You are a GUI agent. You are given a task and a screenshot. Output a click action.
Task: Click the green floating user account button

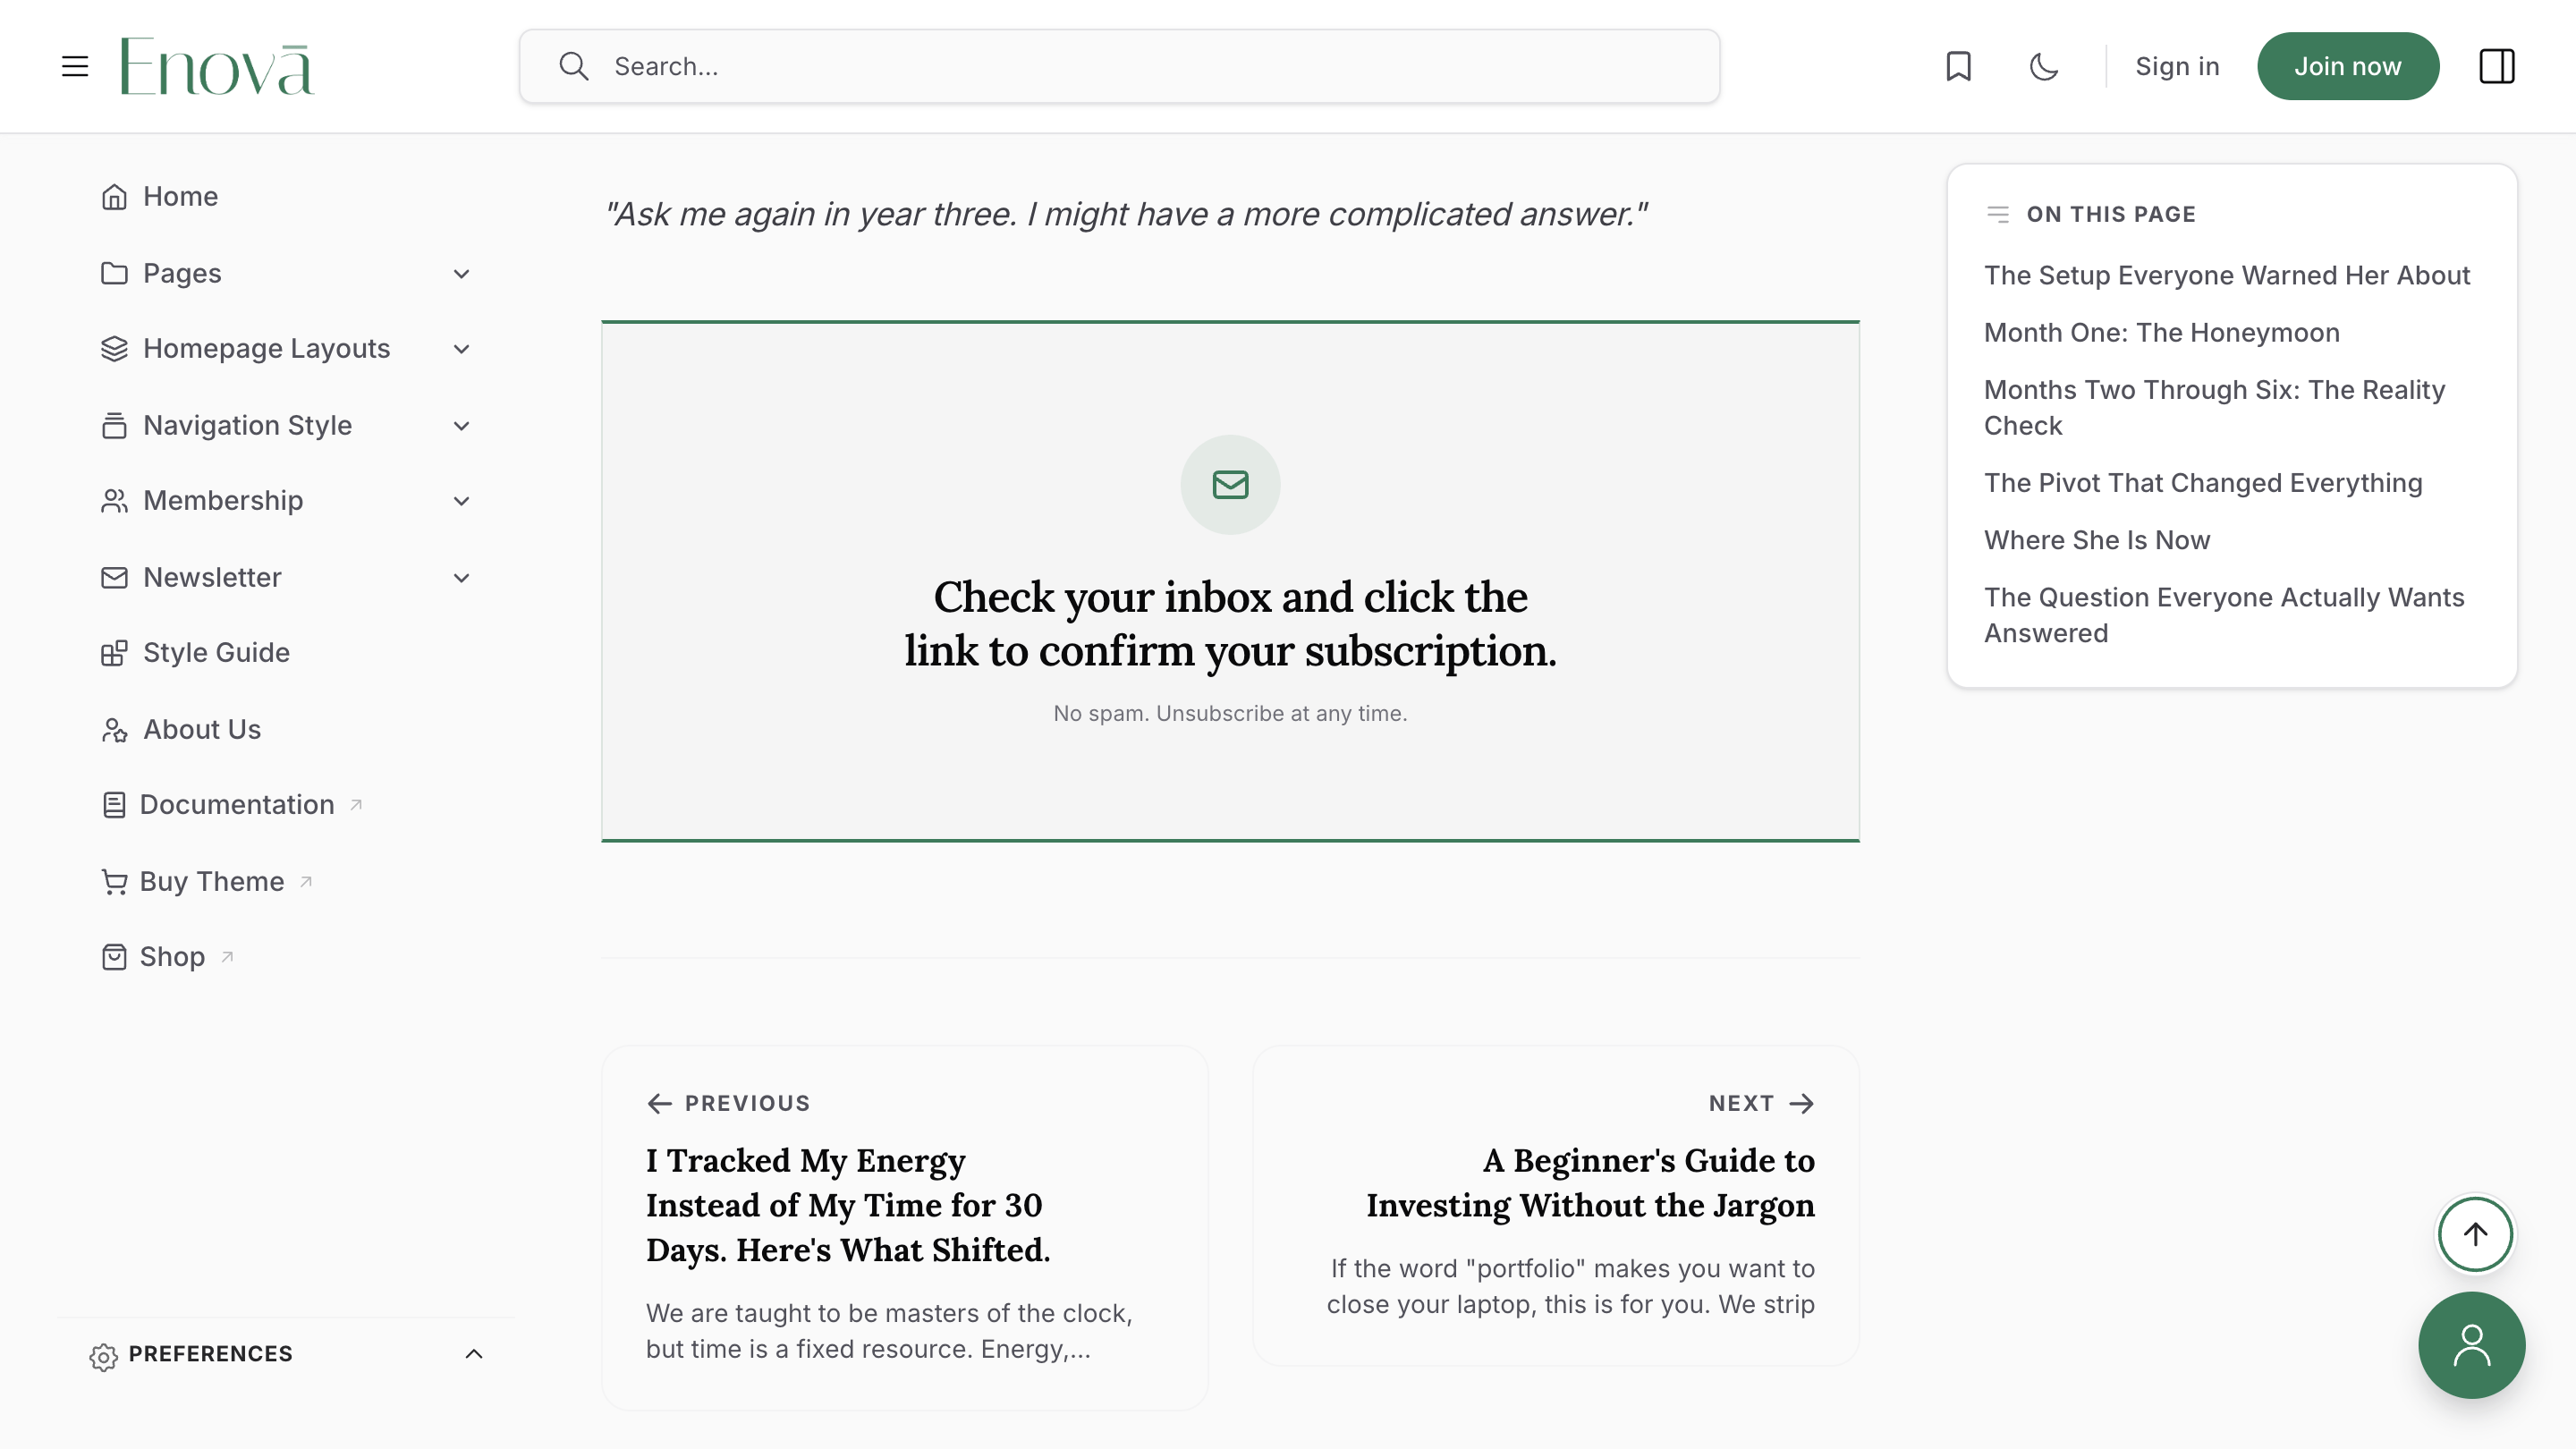2471,1345
